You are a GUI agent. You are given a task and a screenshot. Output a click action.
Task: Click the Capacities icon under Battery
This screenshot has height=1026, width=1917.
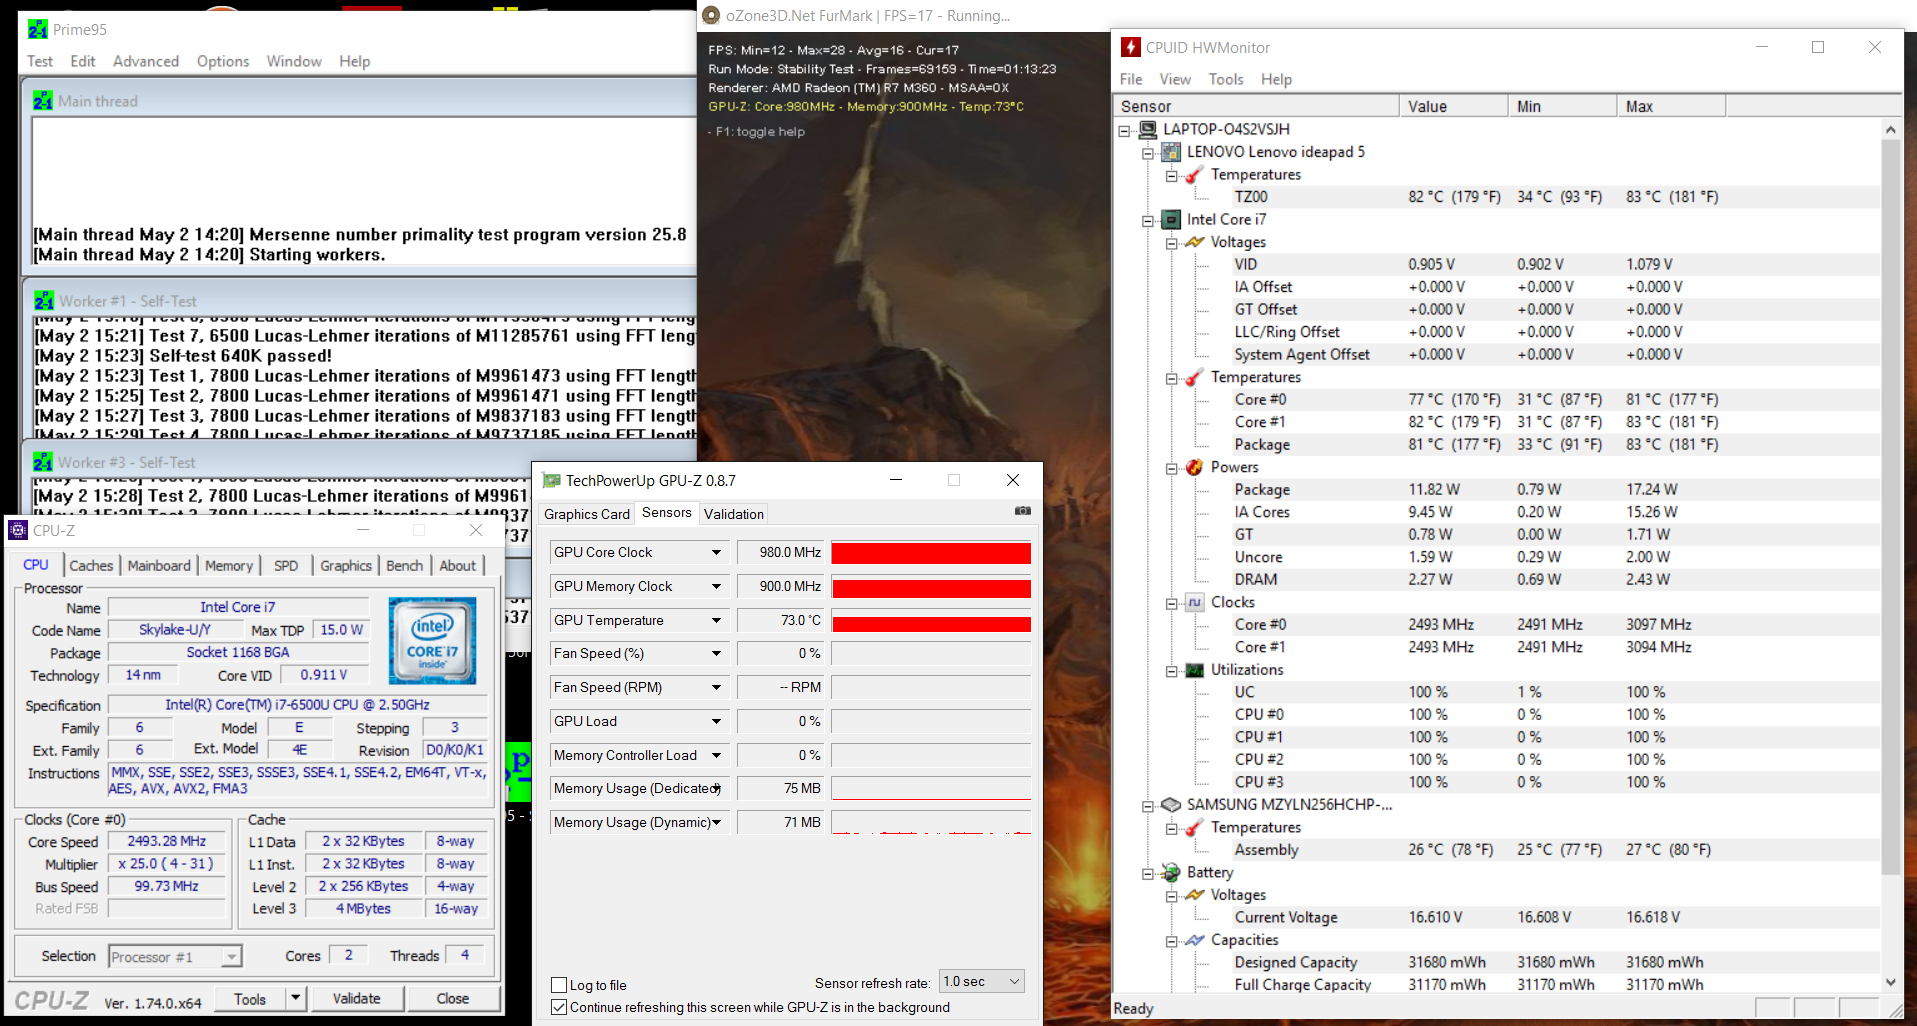coord(1194,940)
